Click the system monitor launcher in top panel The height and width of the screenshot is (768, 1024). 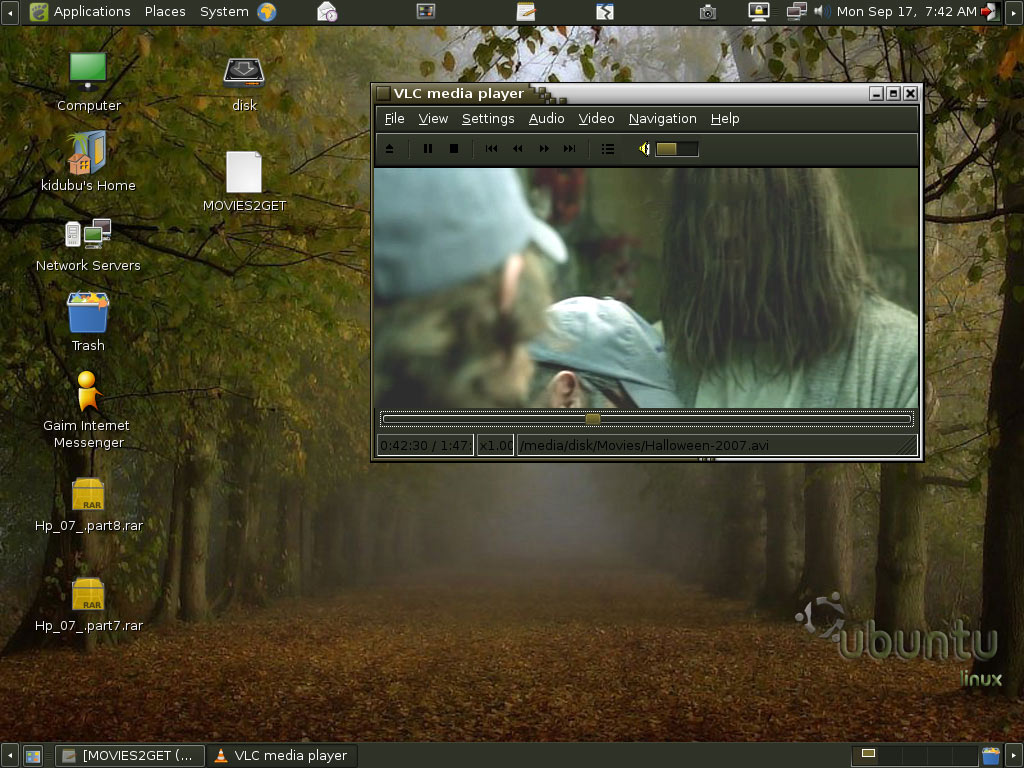click(x=426, y=11)
